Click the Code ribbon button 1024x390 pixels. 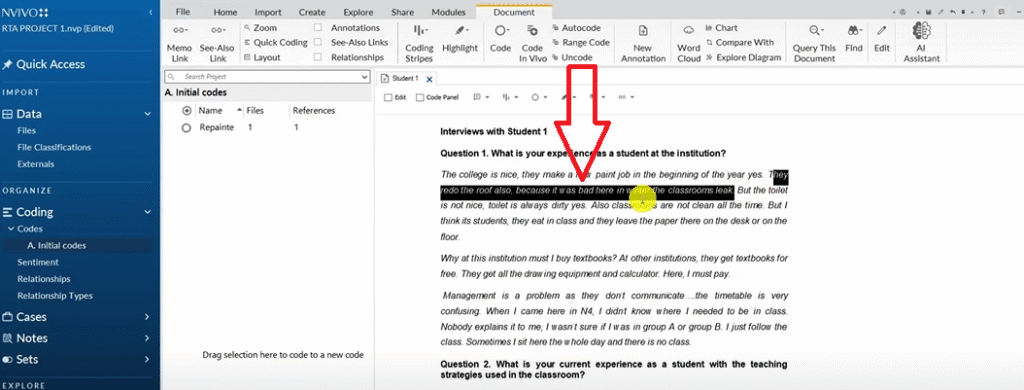click(500, 39)
